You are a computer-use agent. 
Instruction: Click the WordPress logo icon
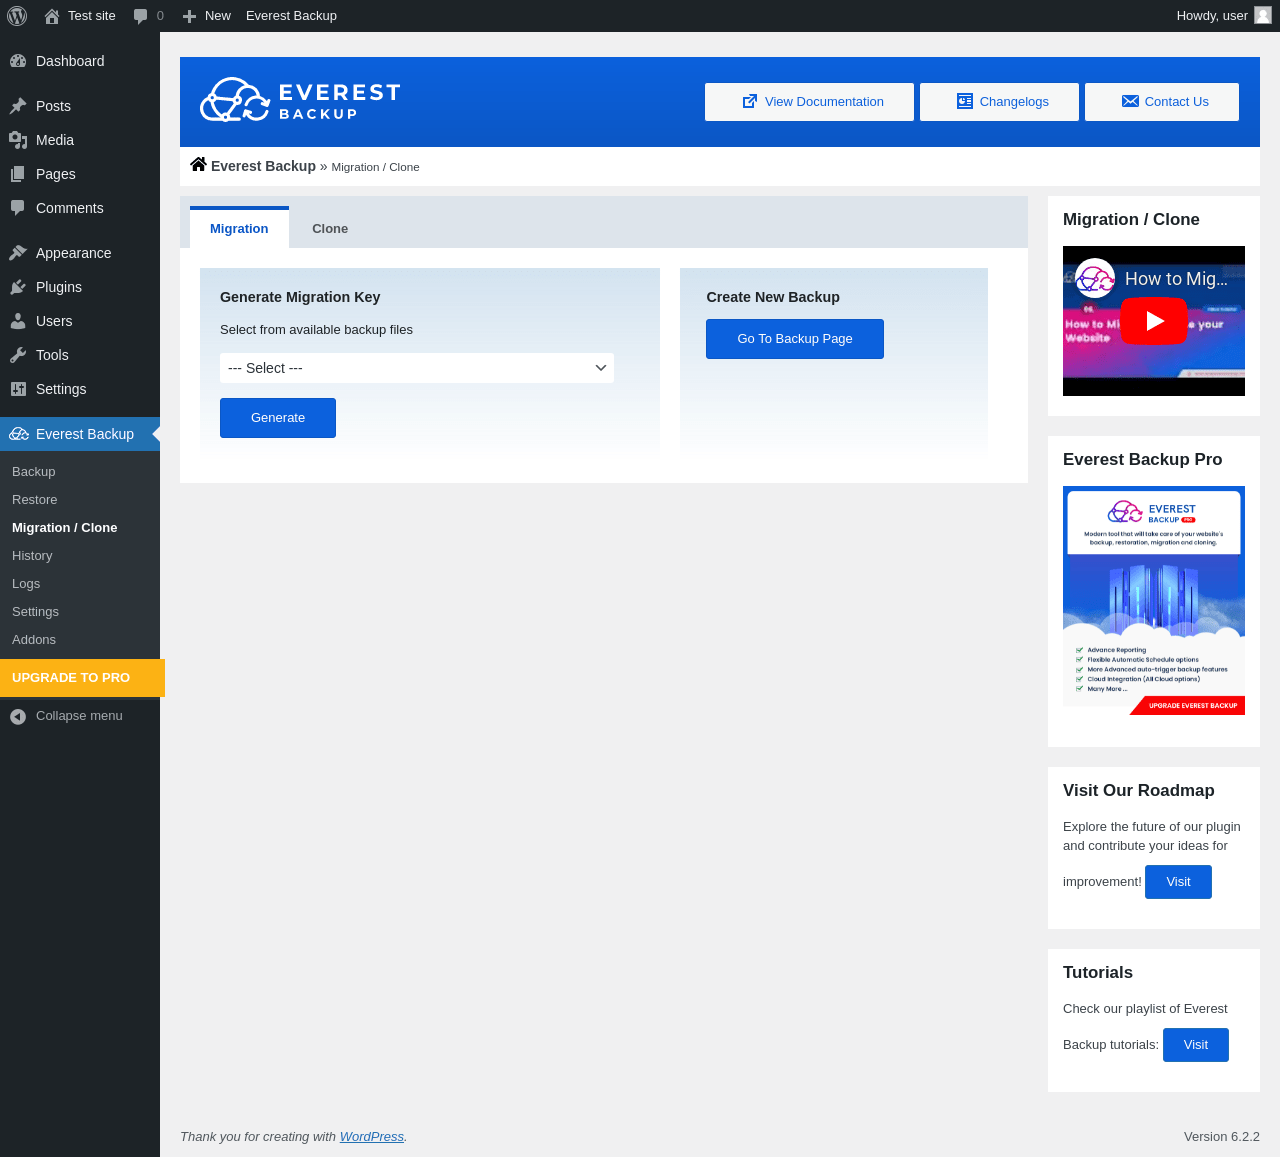click(x=17, y=16)
